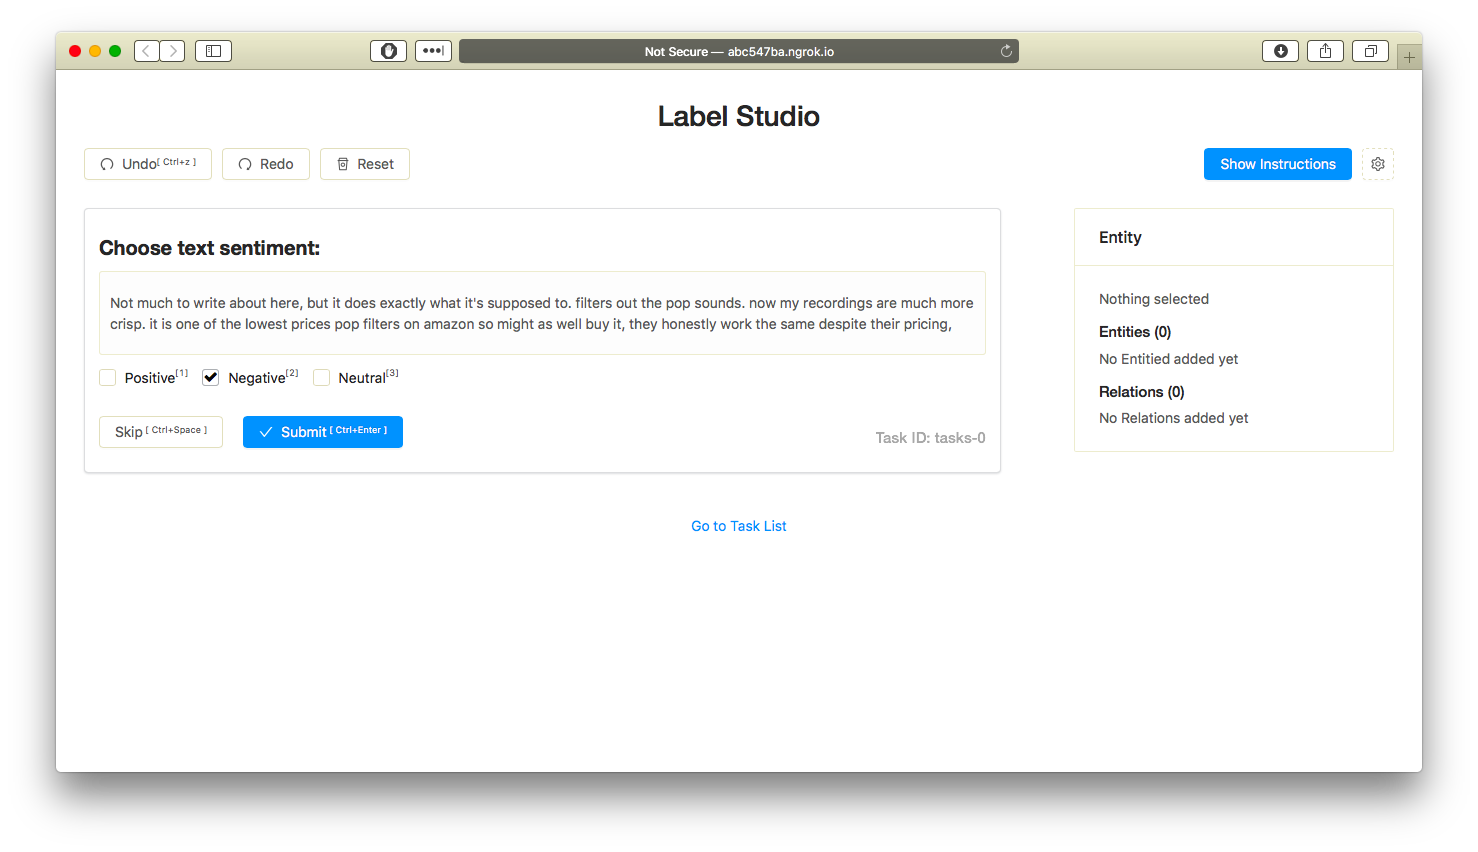Viewport: 1478px width, 852px height.
Task: Uncheck the Negative sentiment checkbox
Action: (210, 377)
